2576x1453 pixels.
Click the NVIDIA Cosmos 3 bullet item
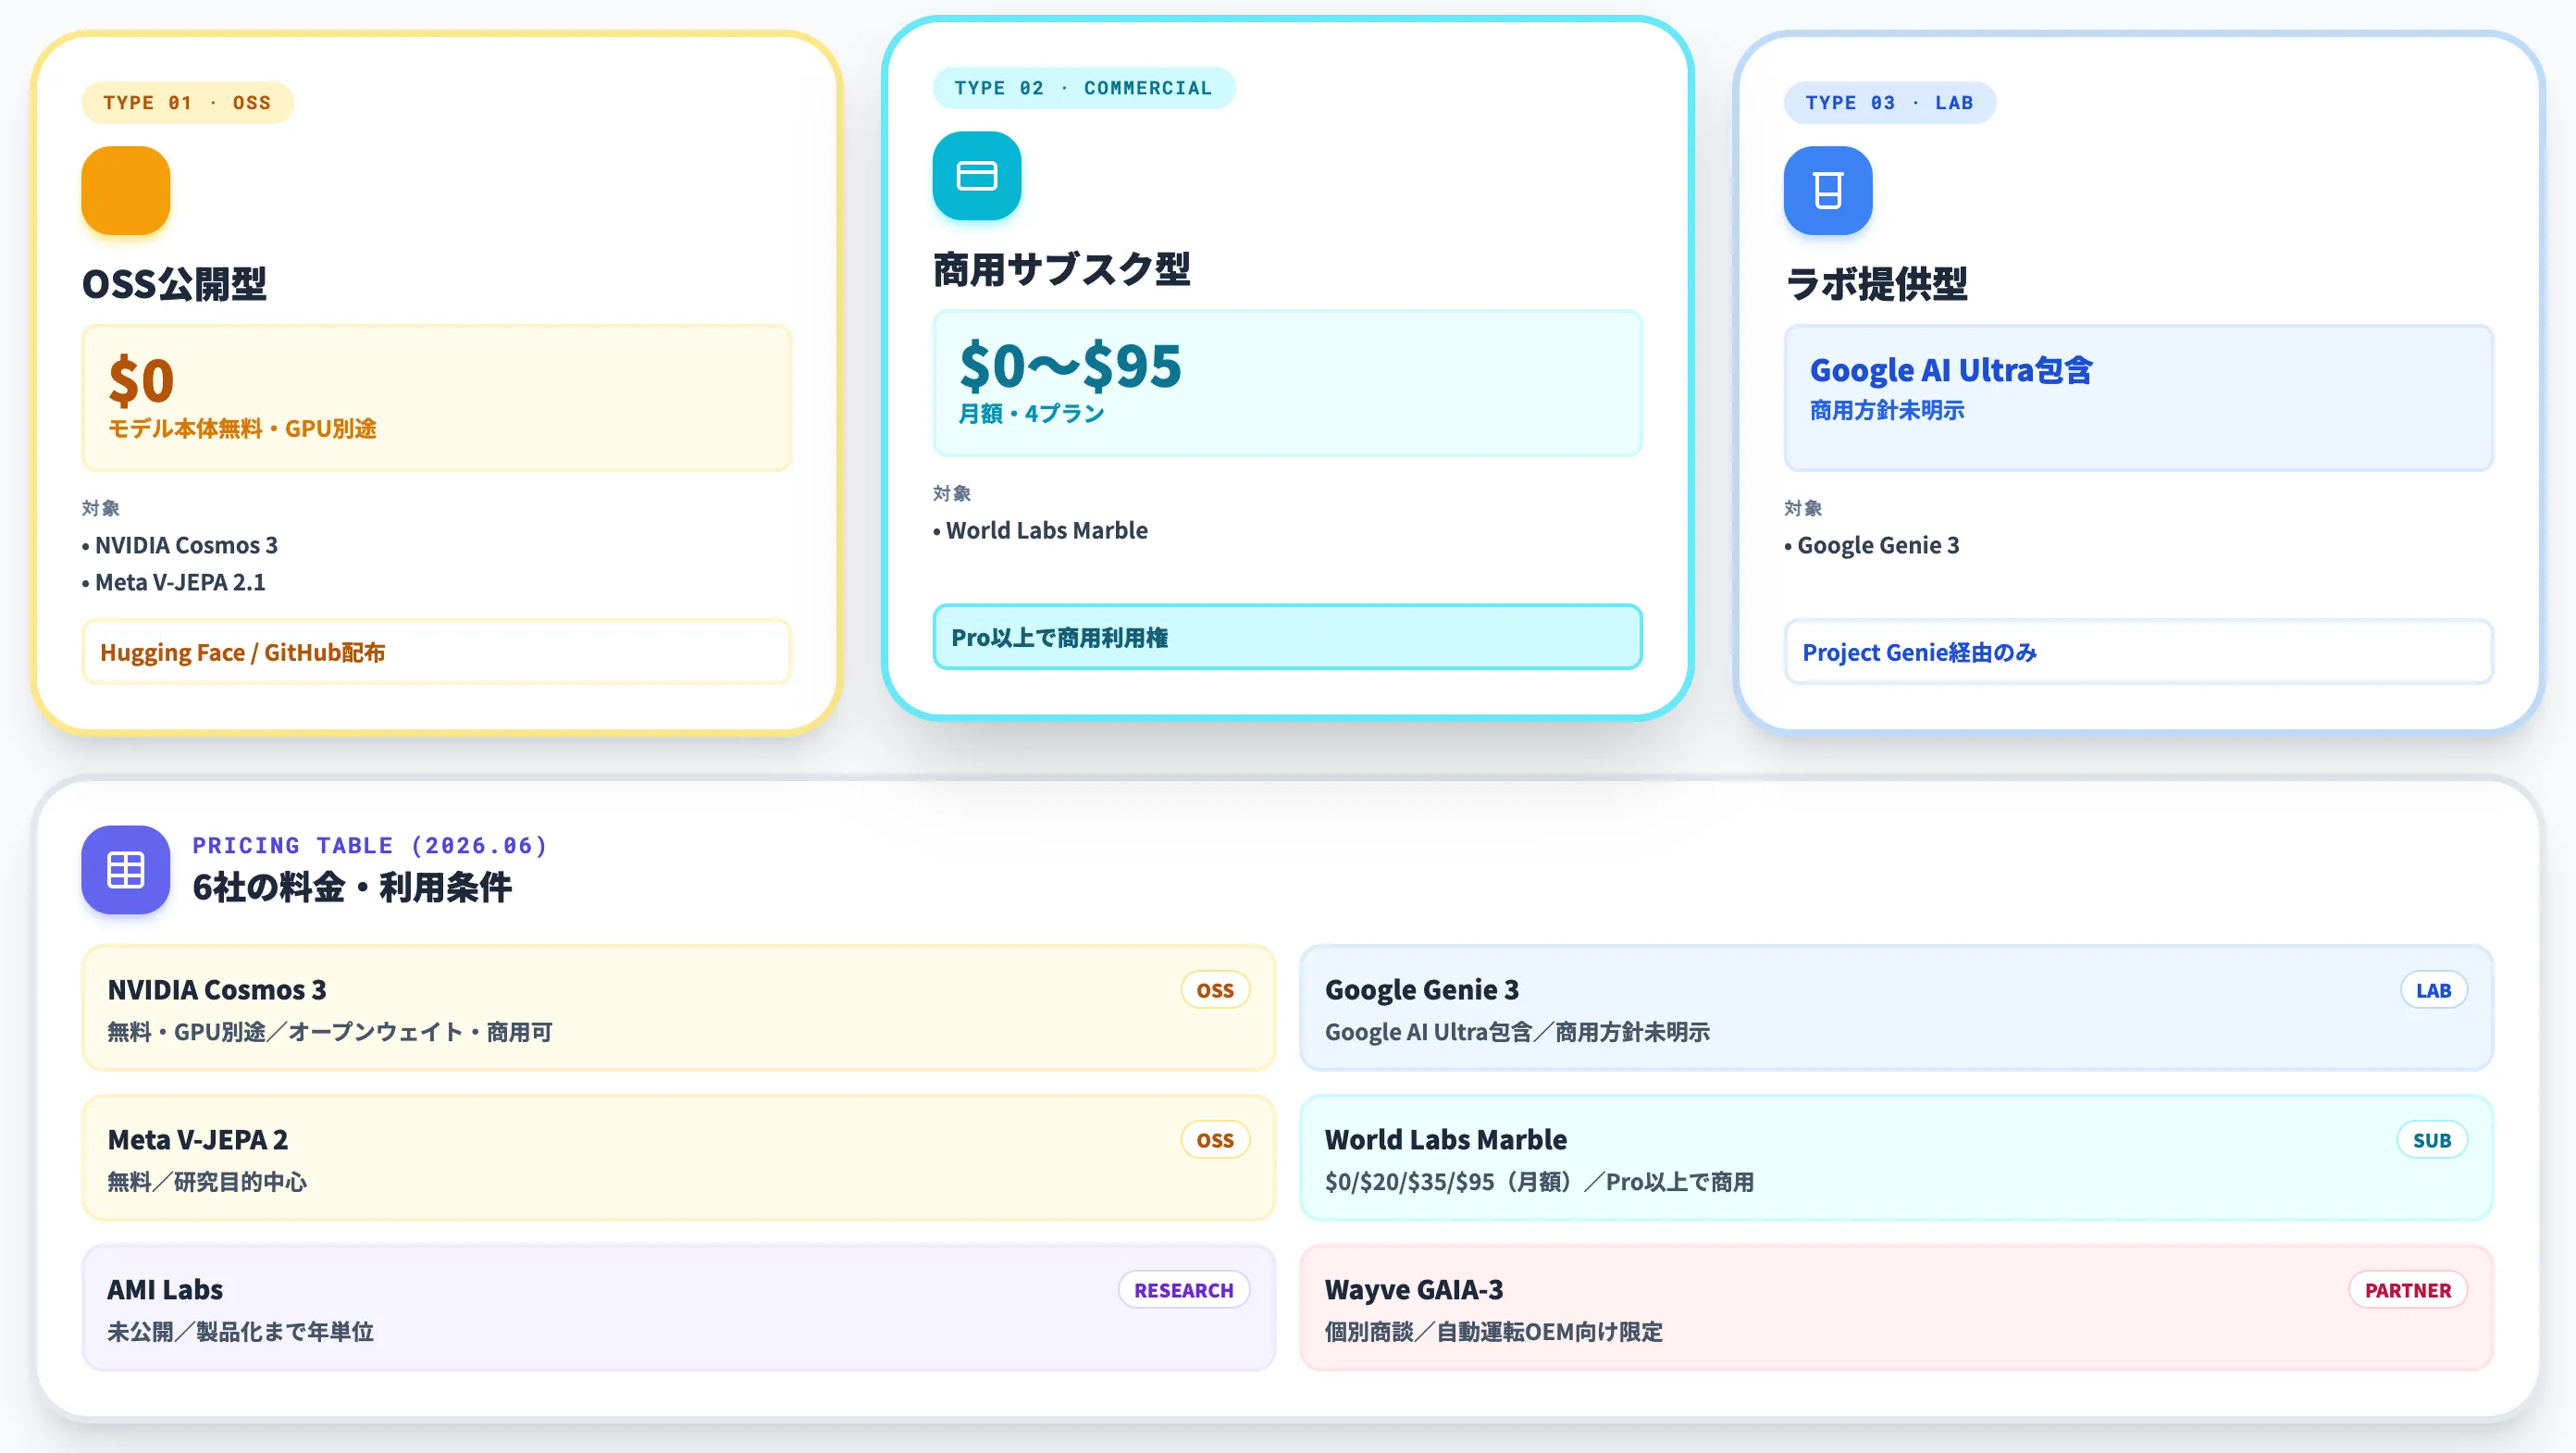pos(180,545)
